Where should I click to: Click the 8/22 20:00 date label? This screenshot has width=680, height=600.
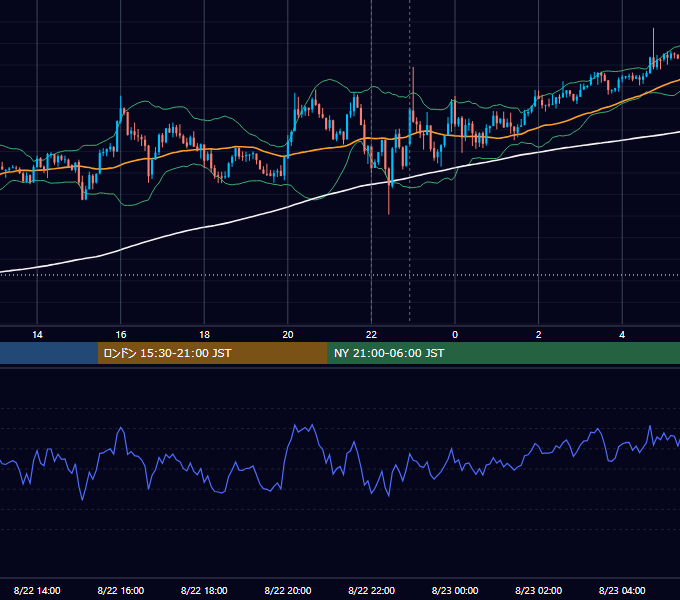pyautogui.click(x=288, y=590)
